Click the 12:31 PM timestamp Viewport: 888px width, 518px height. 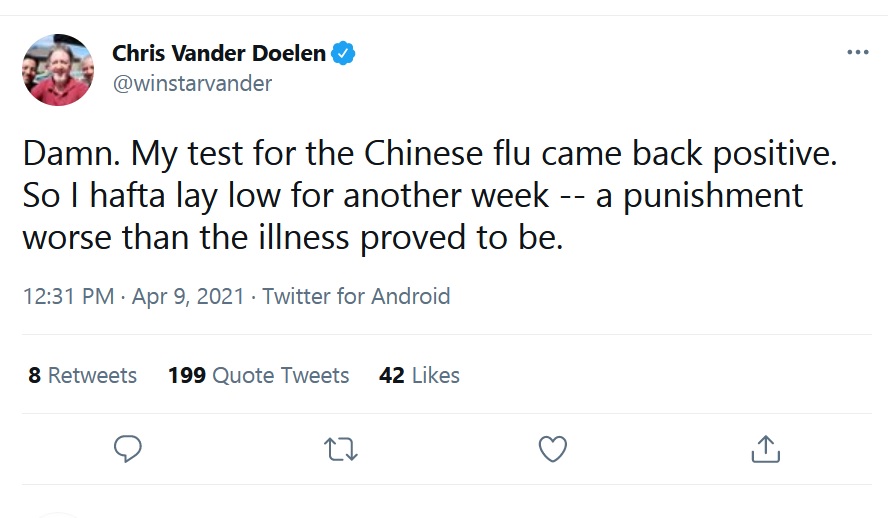pos(67,296)
